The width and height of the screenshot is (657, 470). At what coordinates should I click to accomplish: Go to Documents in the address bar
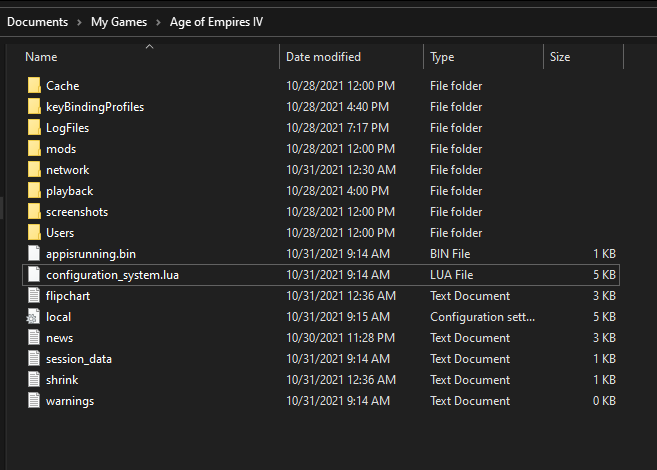click(37, 22)
